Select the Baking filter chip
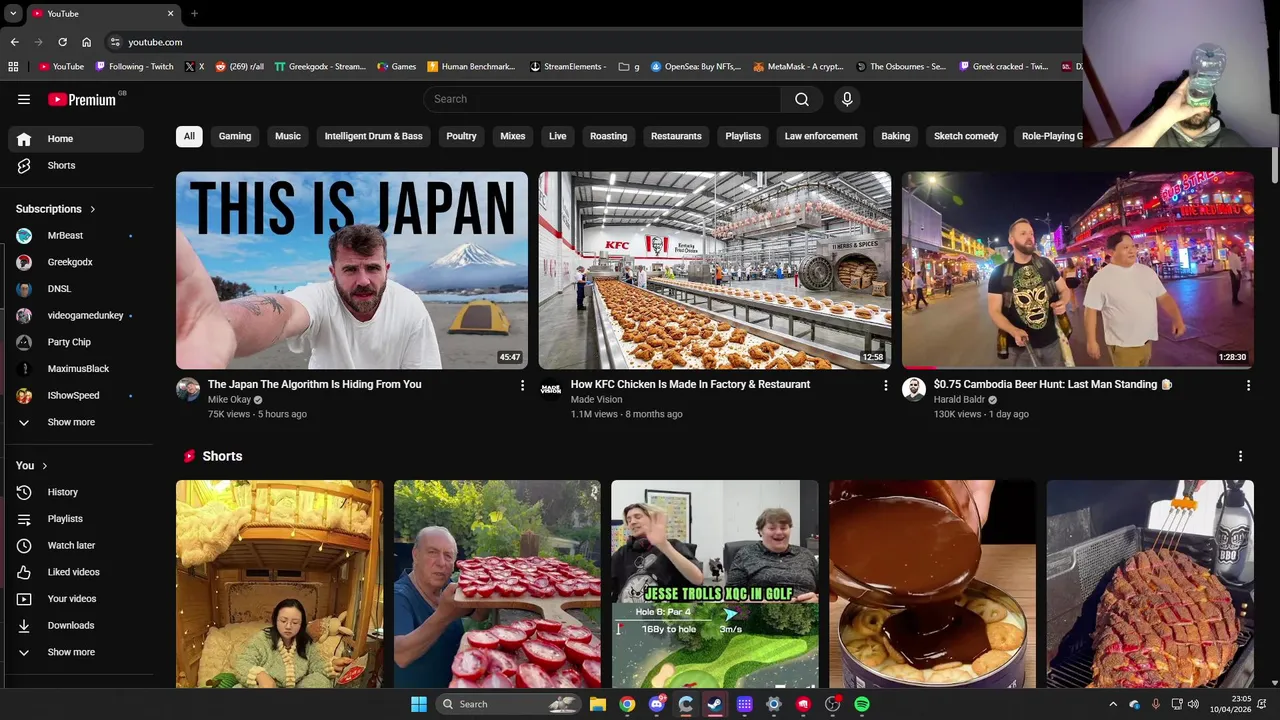 (896, 136)
